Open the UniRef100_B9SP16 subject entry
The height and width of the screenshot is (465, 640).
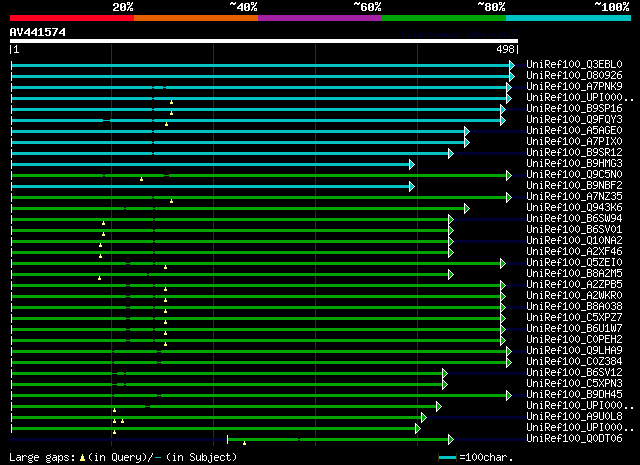pos(574,108)
